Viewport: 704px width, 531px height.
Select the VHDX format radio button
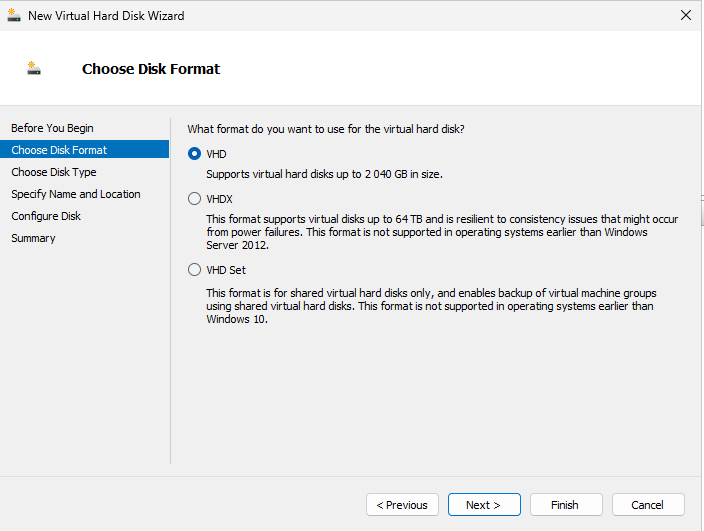click(x=195, y=199)
